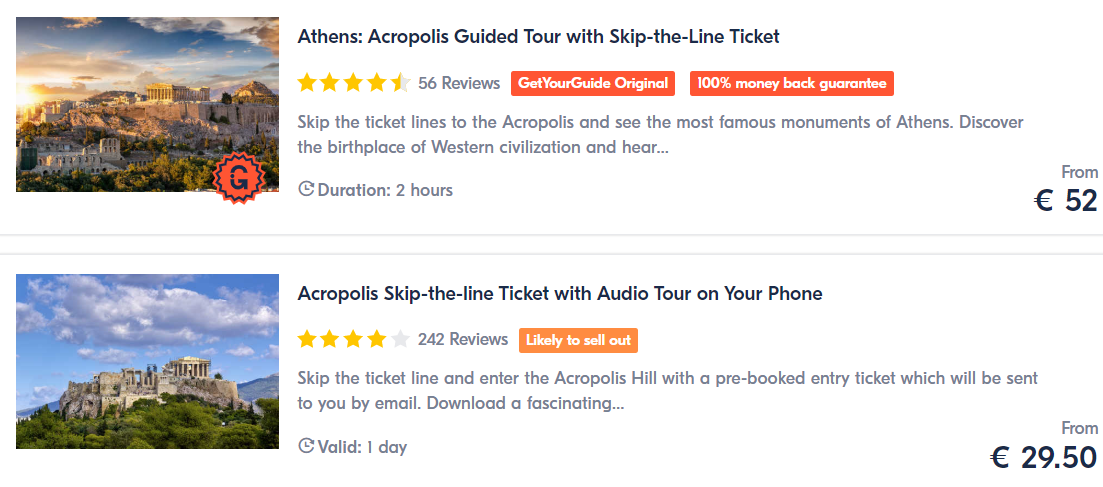Click the '100% money back guarantee' badge
1103x487 pixels.
click(792, 83)
